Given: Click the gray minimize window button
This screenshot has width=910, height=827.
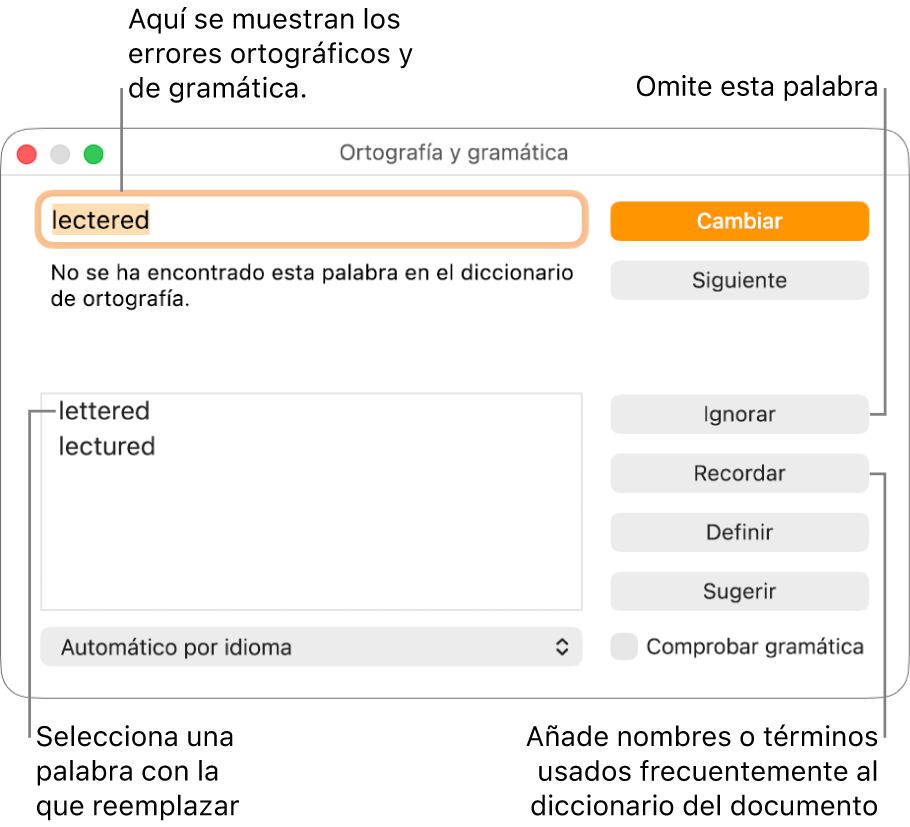Looking at the screenshot, I should (60, 154).
